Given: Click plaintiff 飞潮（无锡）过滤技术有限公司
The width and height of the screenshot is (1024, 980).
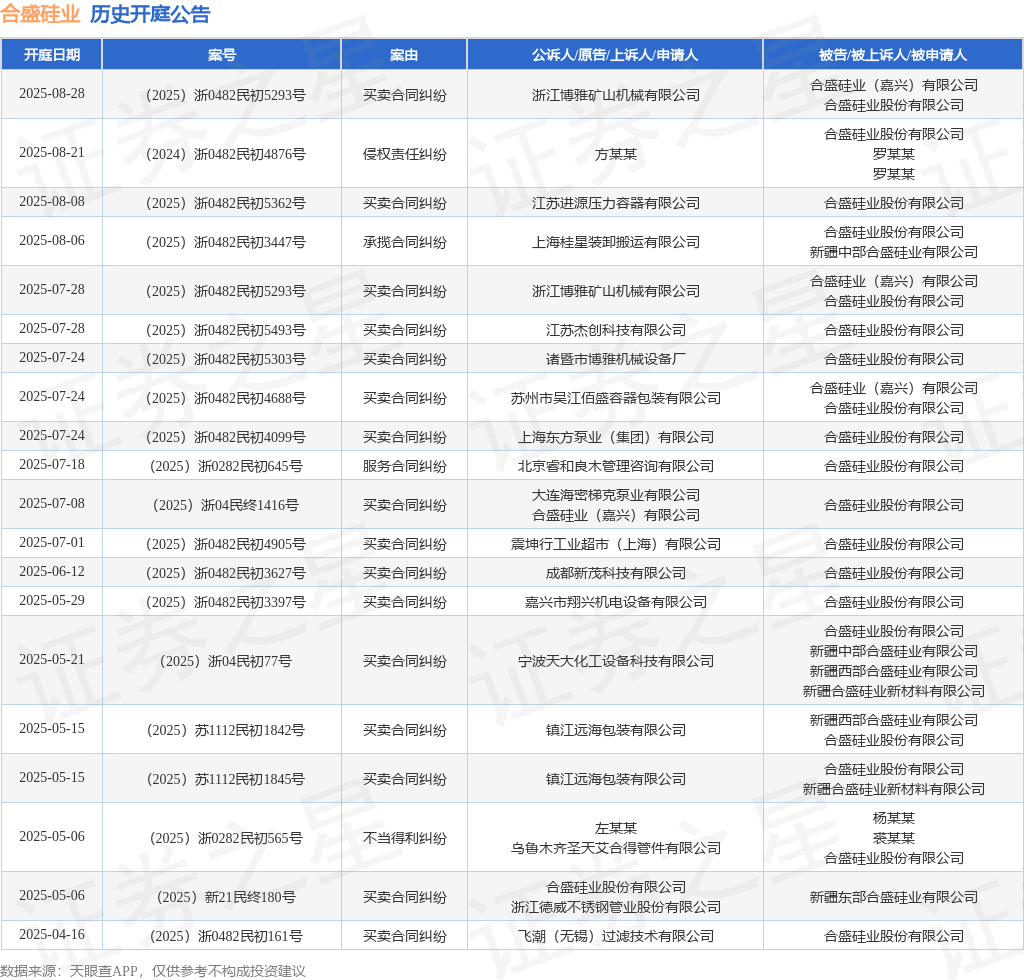Looking at the screenshot, I should [x=615, y=936].
